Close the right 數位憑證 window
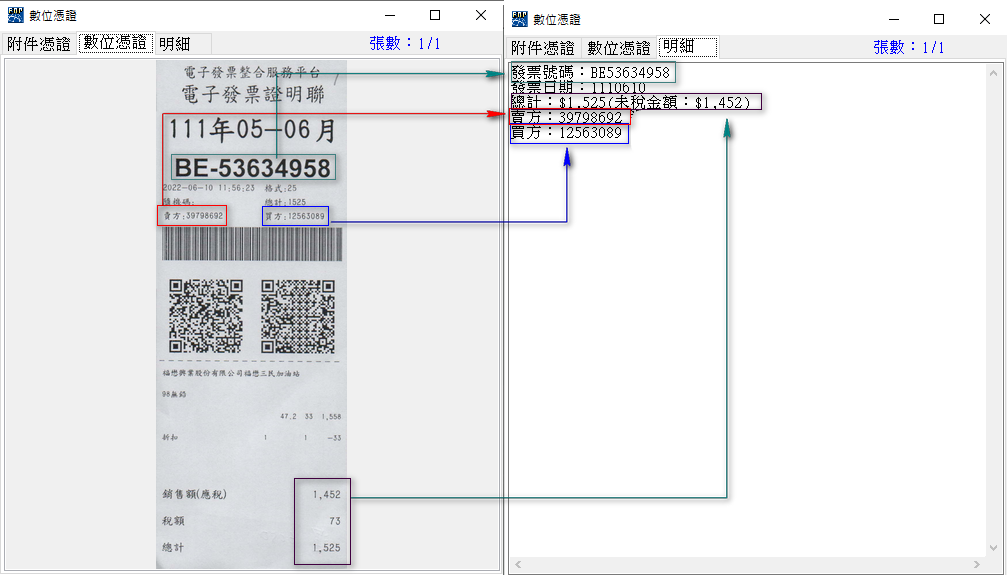This screenshot has height=575, width=1007. (x=985, y=19)
